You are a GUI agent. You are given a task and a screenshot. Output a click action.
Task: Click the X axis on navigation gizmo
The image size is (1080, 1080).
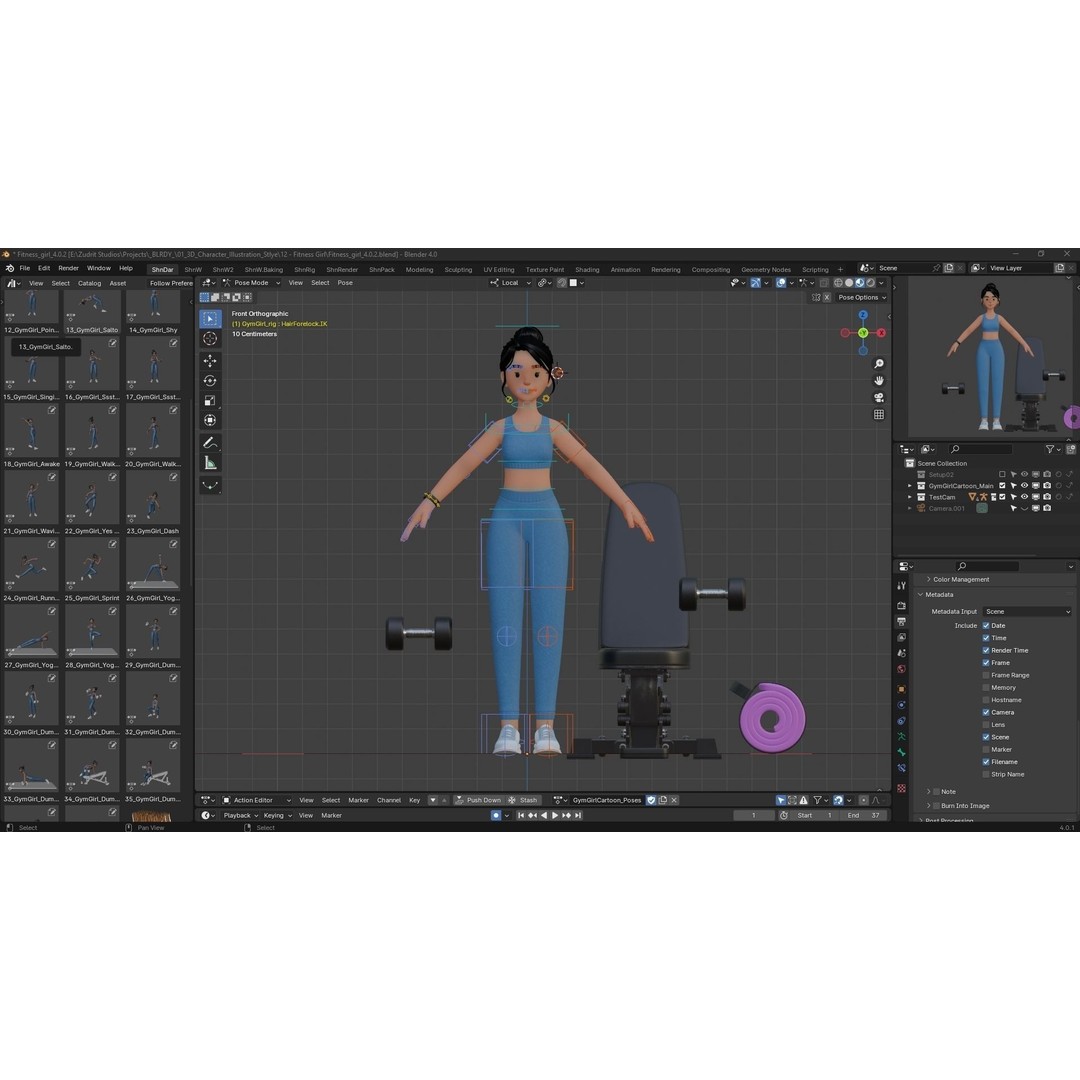click(881, 333)
